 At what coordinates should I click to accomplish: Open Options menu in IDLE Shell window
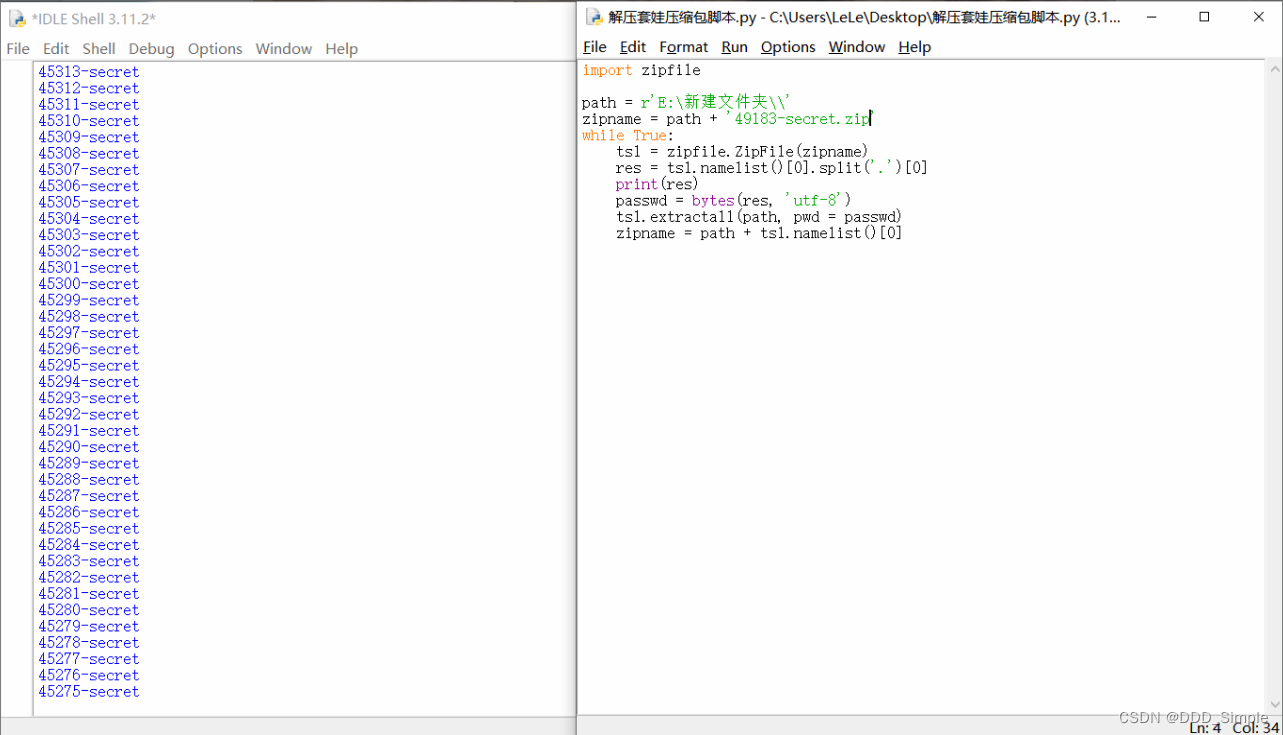point(215,48)
